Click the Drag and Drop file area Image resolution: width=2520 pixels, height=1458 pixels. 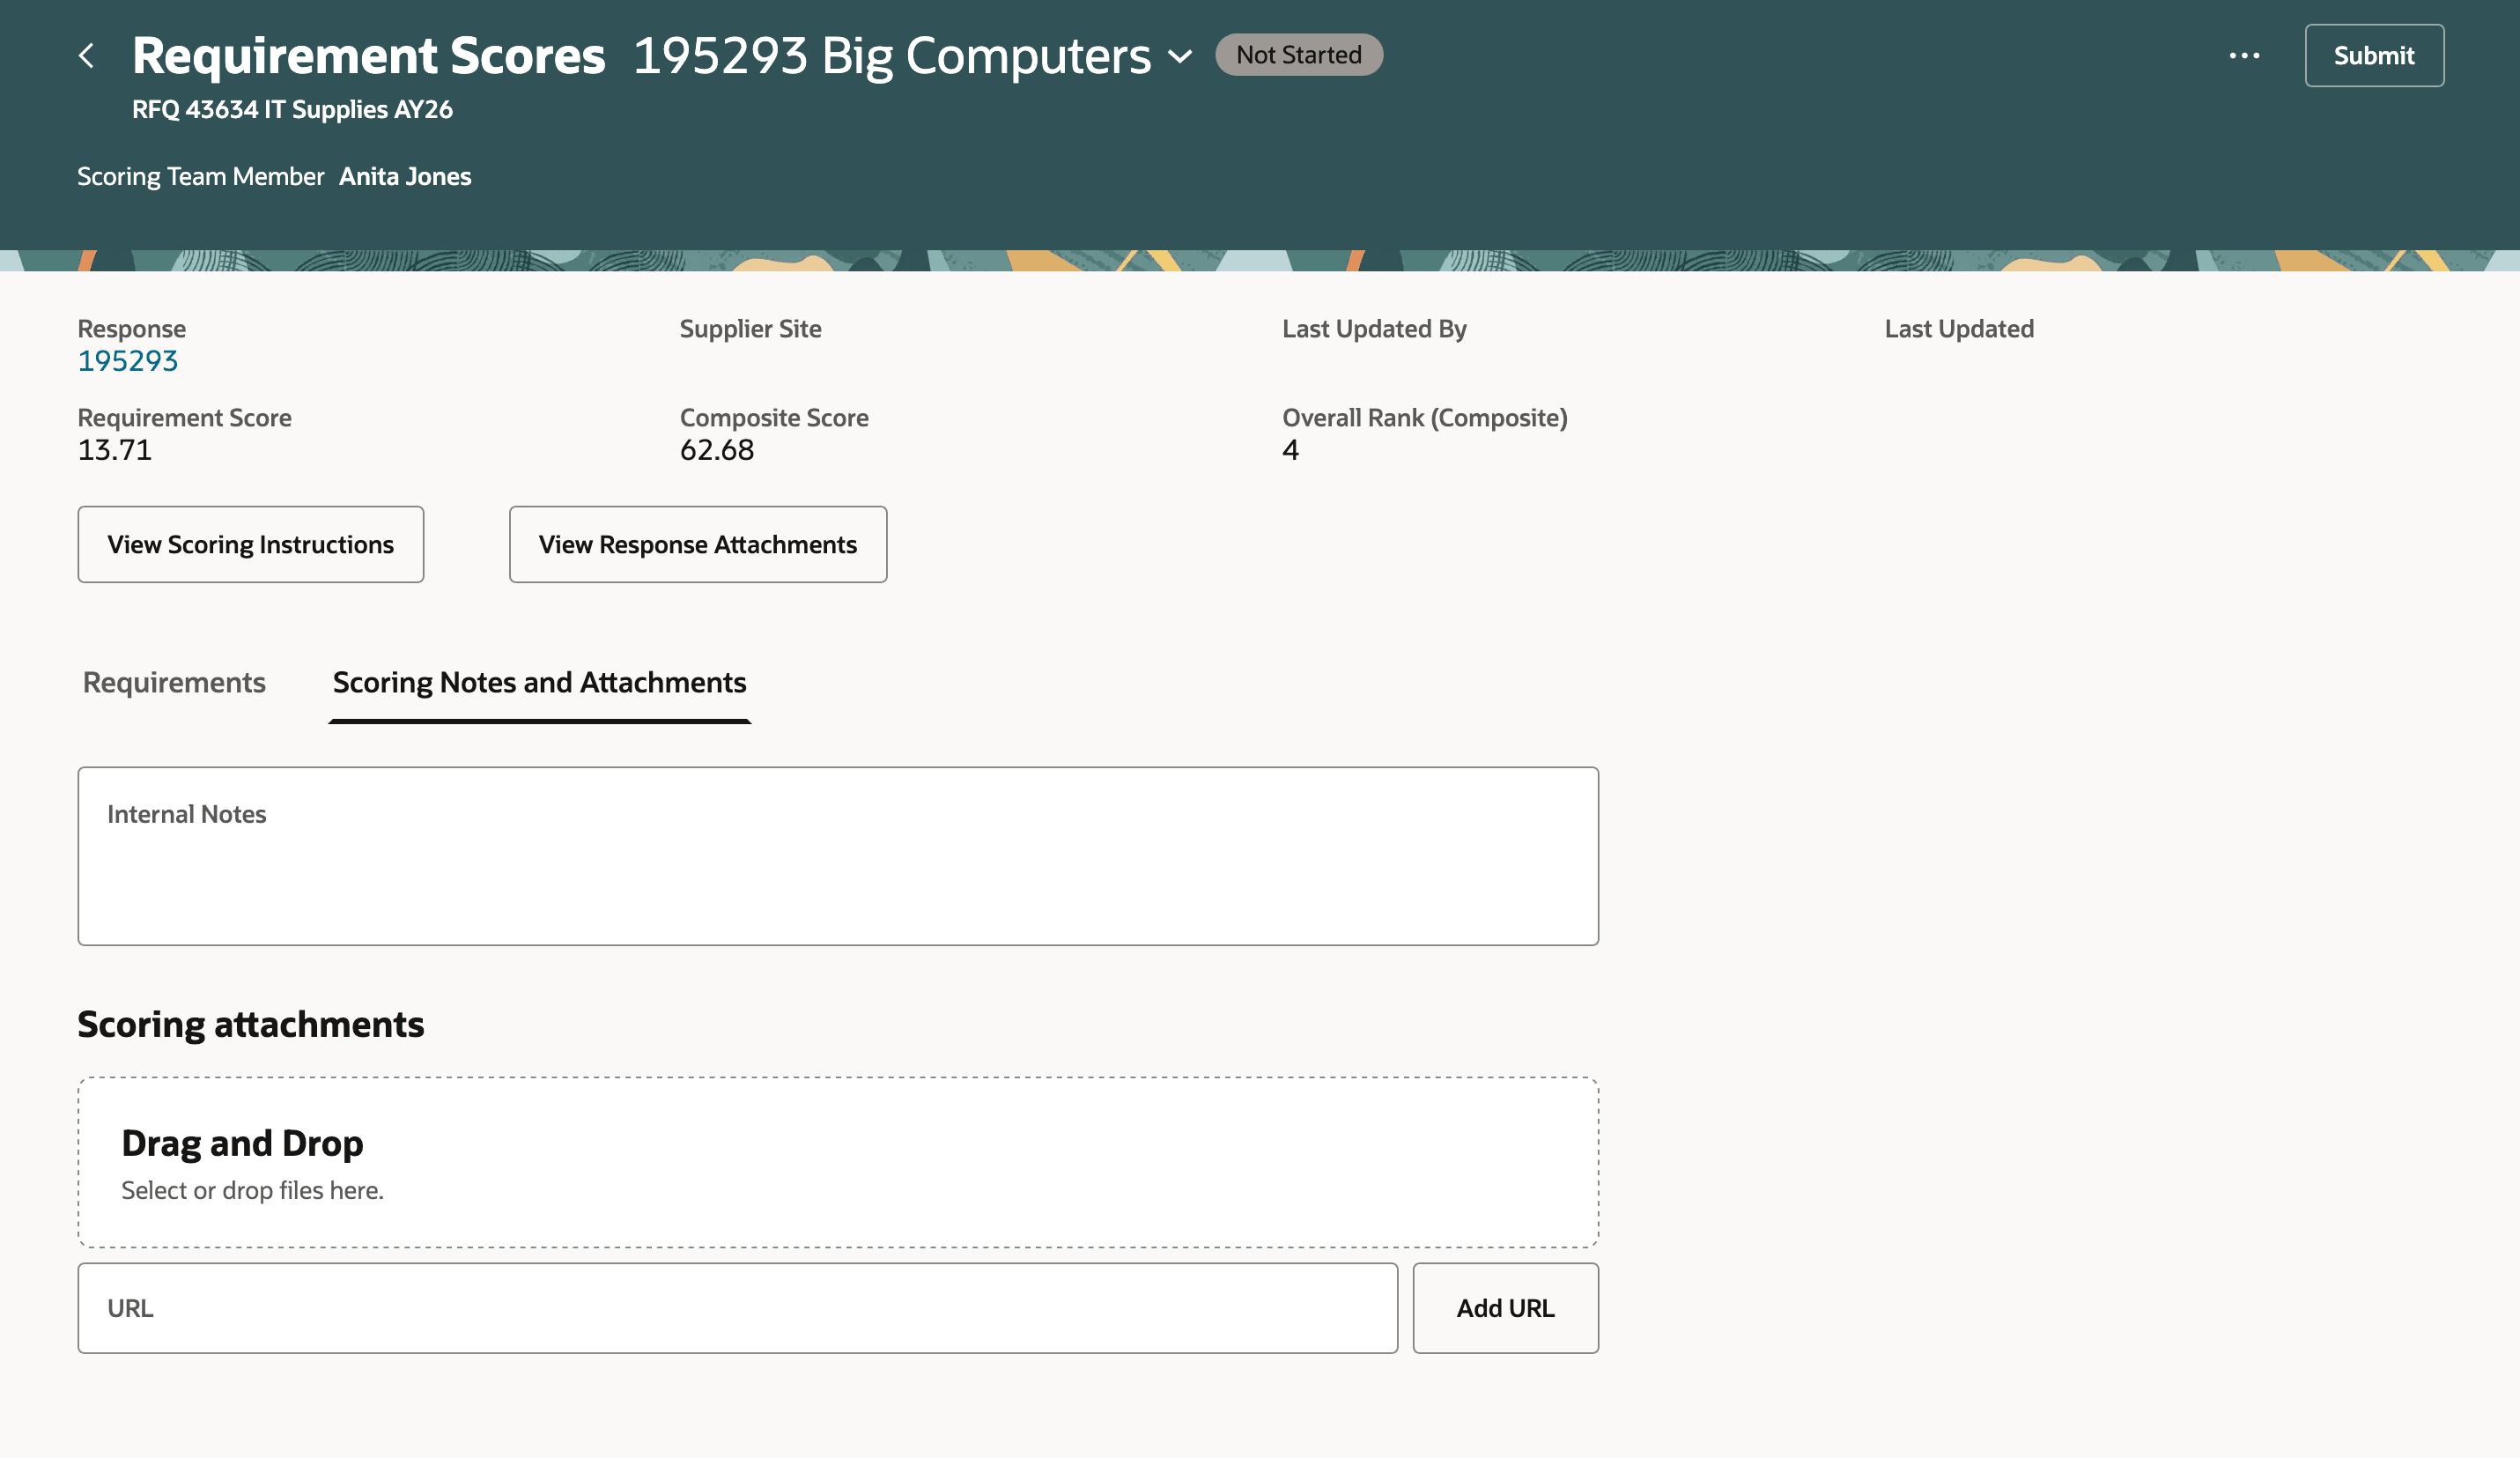point(837,1162)
